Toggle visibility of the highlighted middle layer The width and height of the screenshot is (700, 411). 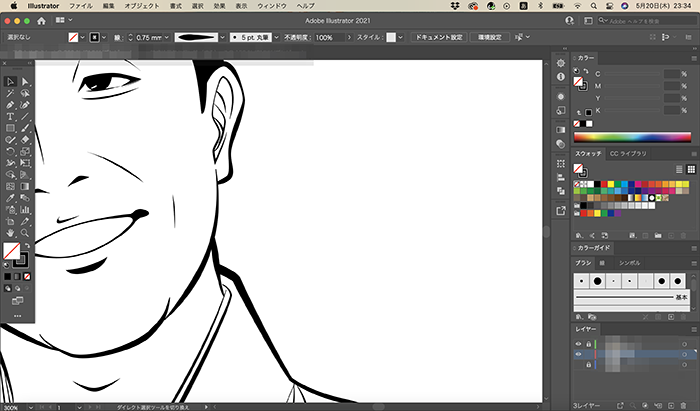coord(578,354)
